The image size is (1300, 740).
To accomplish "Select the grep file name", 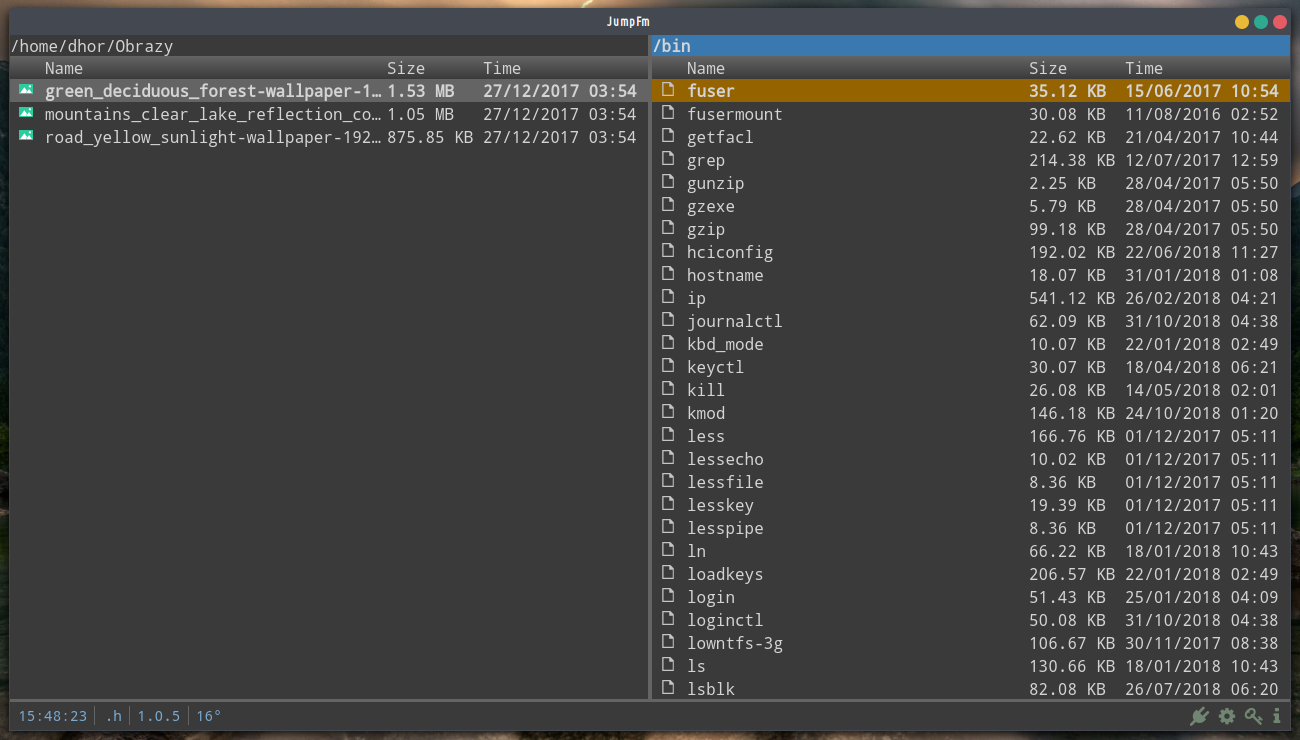I will click(x=706, y=160).
